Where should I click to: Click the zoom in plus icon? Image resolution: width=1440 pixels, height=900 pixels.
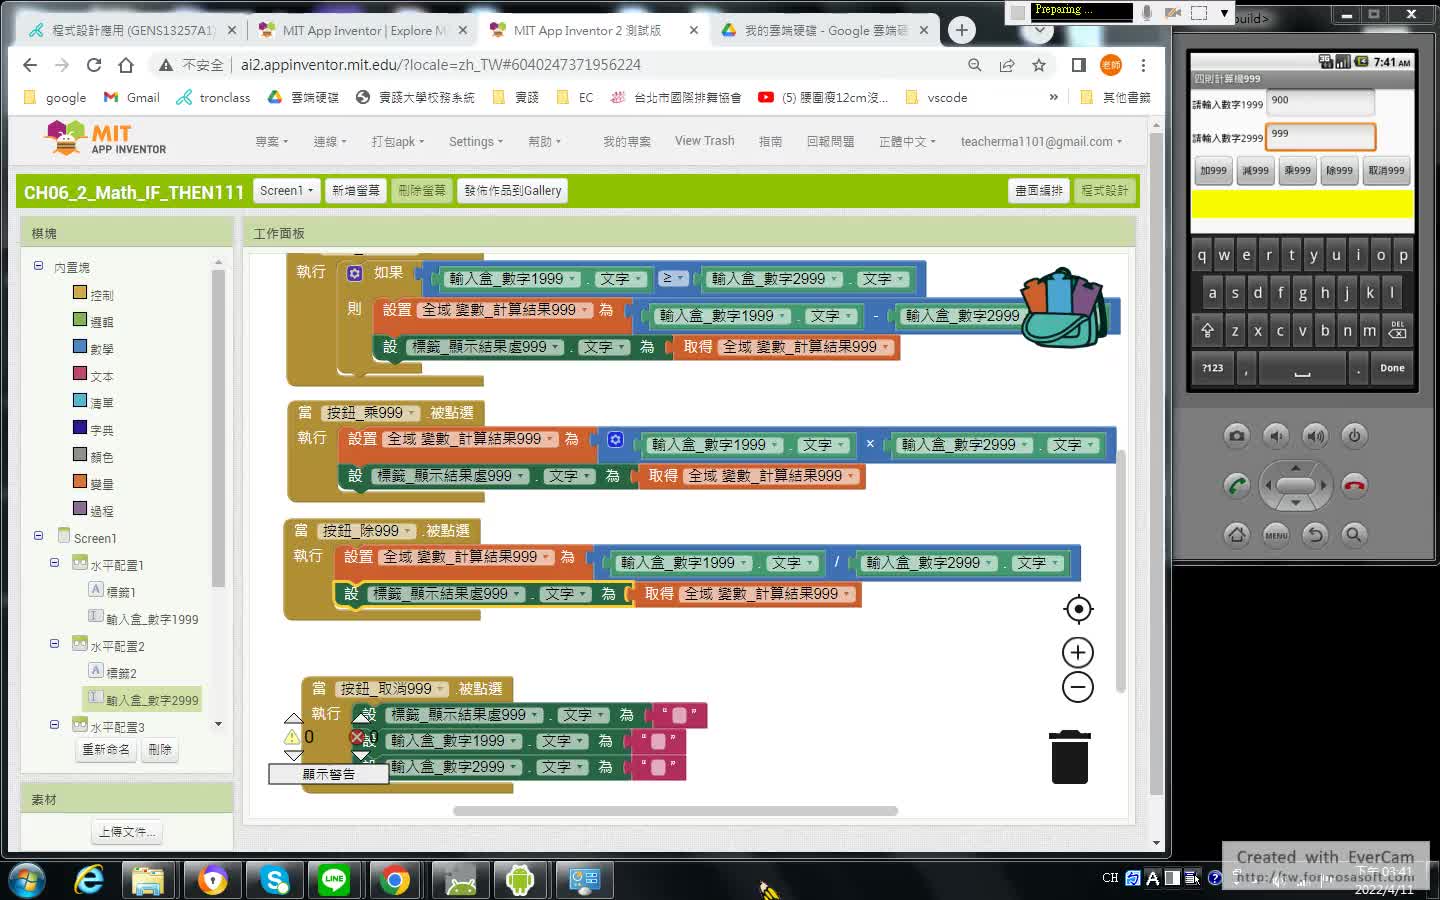pos(1077,653)
